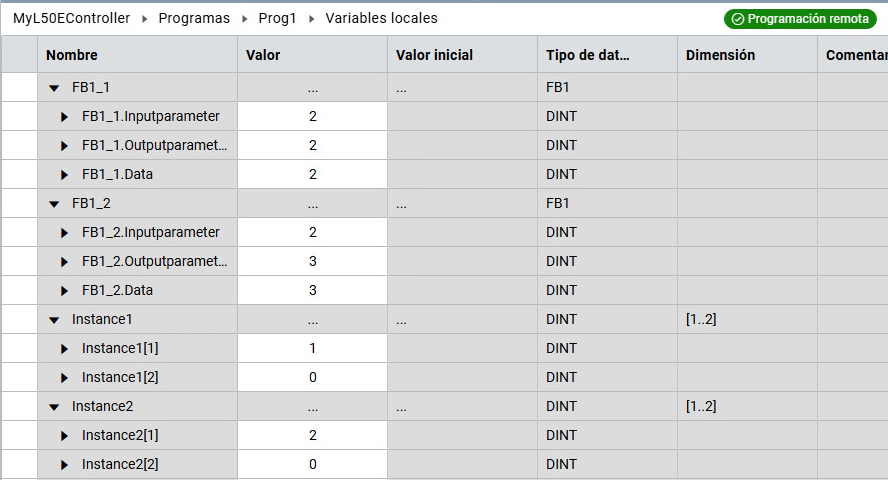
Task: Select the Instance2[1] row name
Action: [120, 436]
